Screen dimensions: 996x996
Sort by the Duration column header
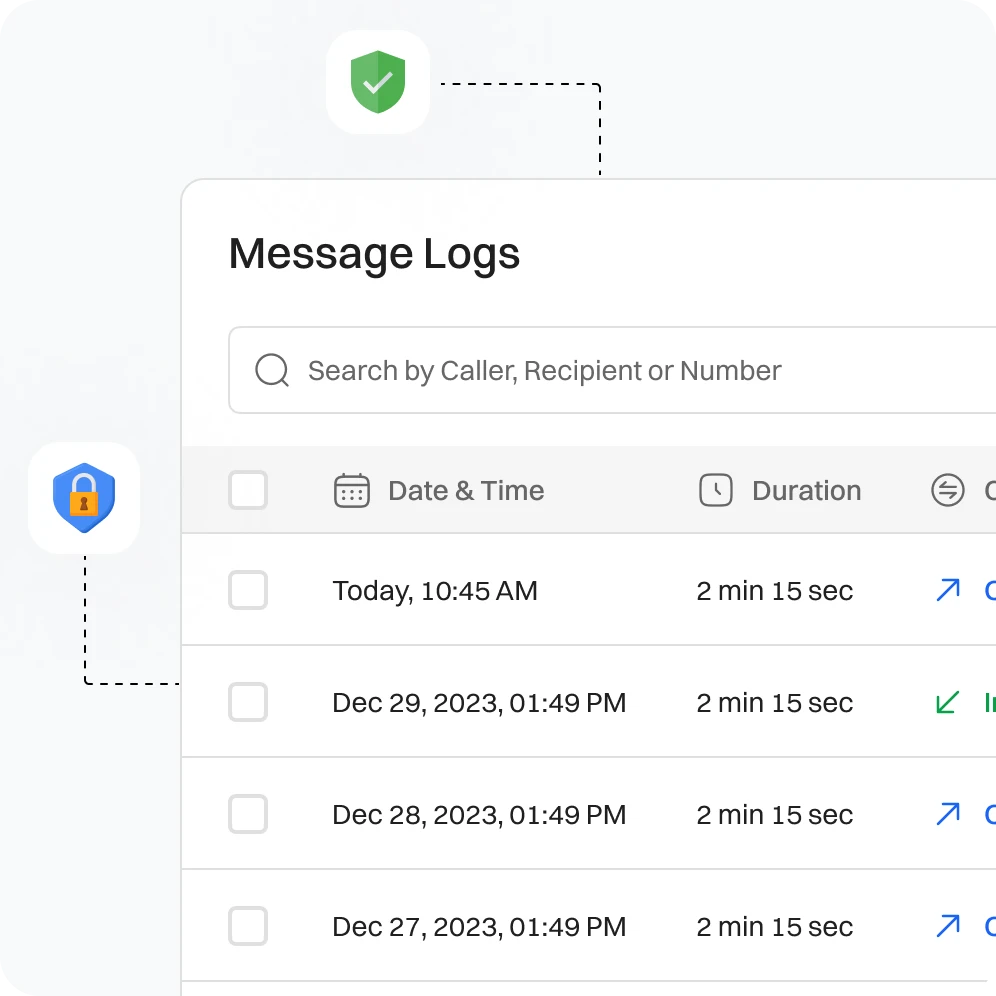click(x=806, y=491)
